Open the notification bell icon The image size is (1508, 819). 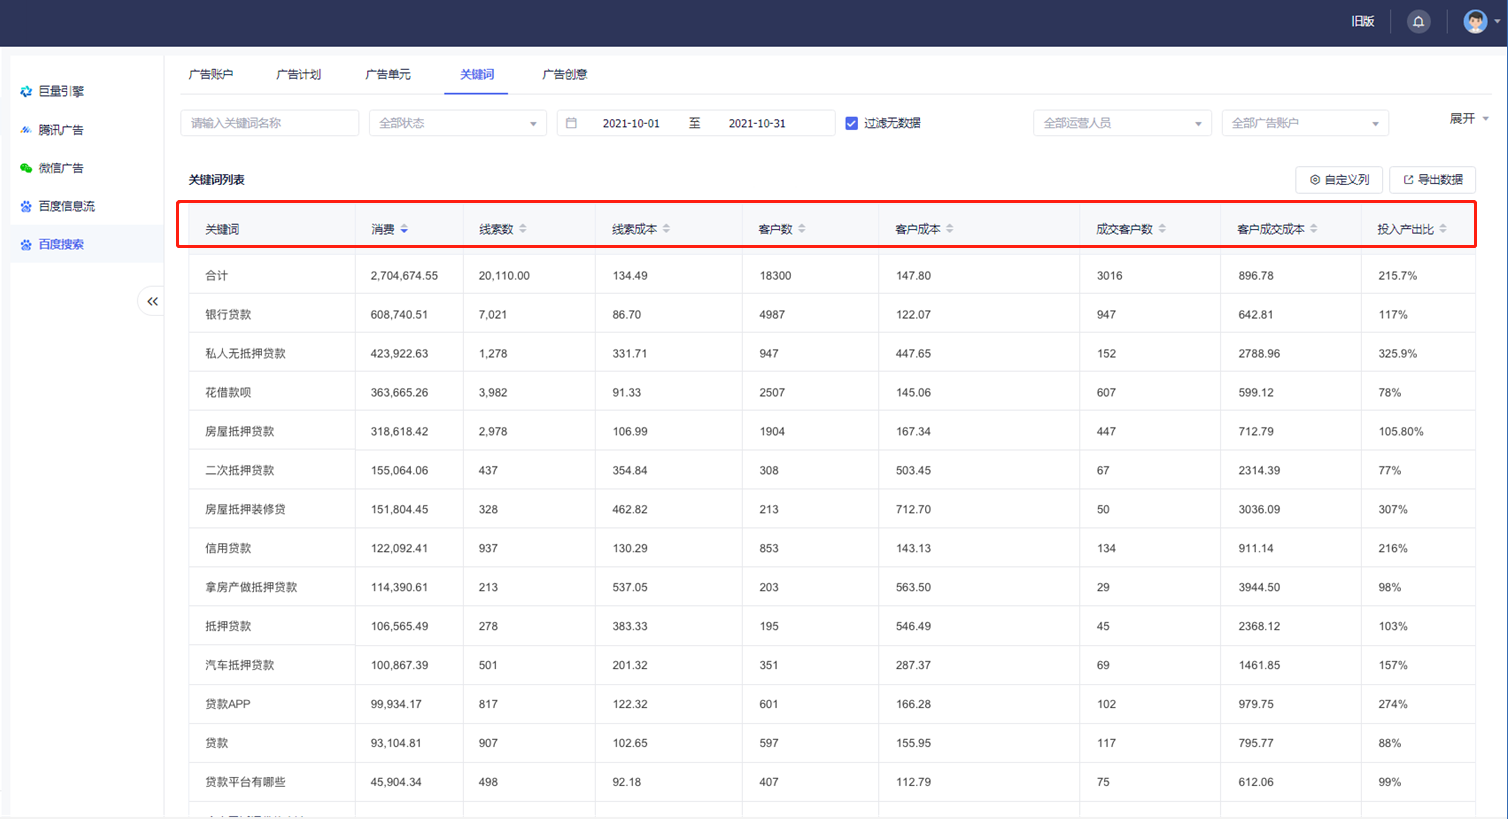(x=1418, y=21)
